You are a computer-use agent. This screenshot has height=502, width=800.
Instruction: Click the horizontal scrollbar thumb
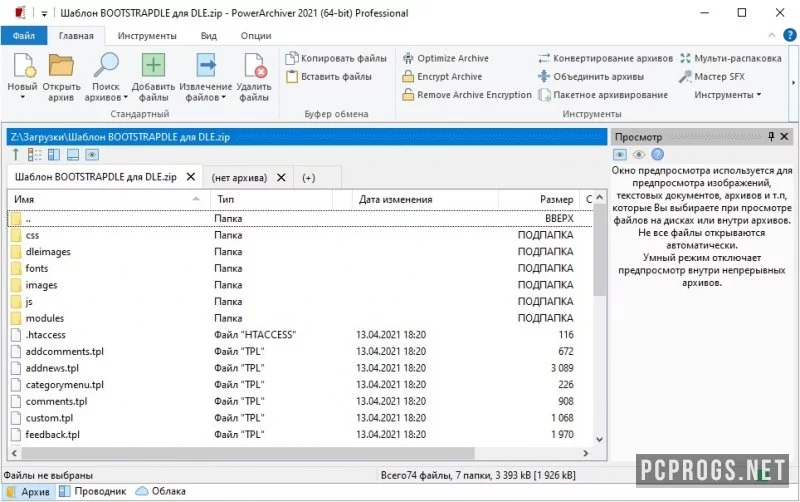click(x=248, y=453)
